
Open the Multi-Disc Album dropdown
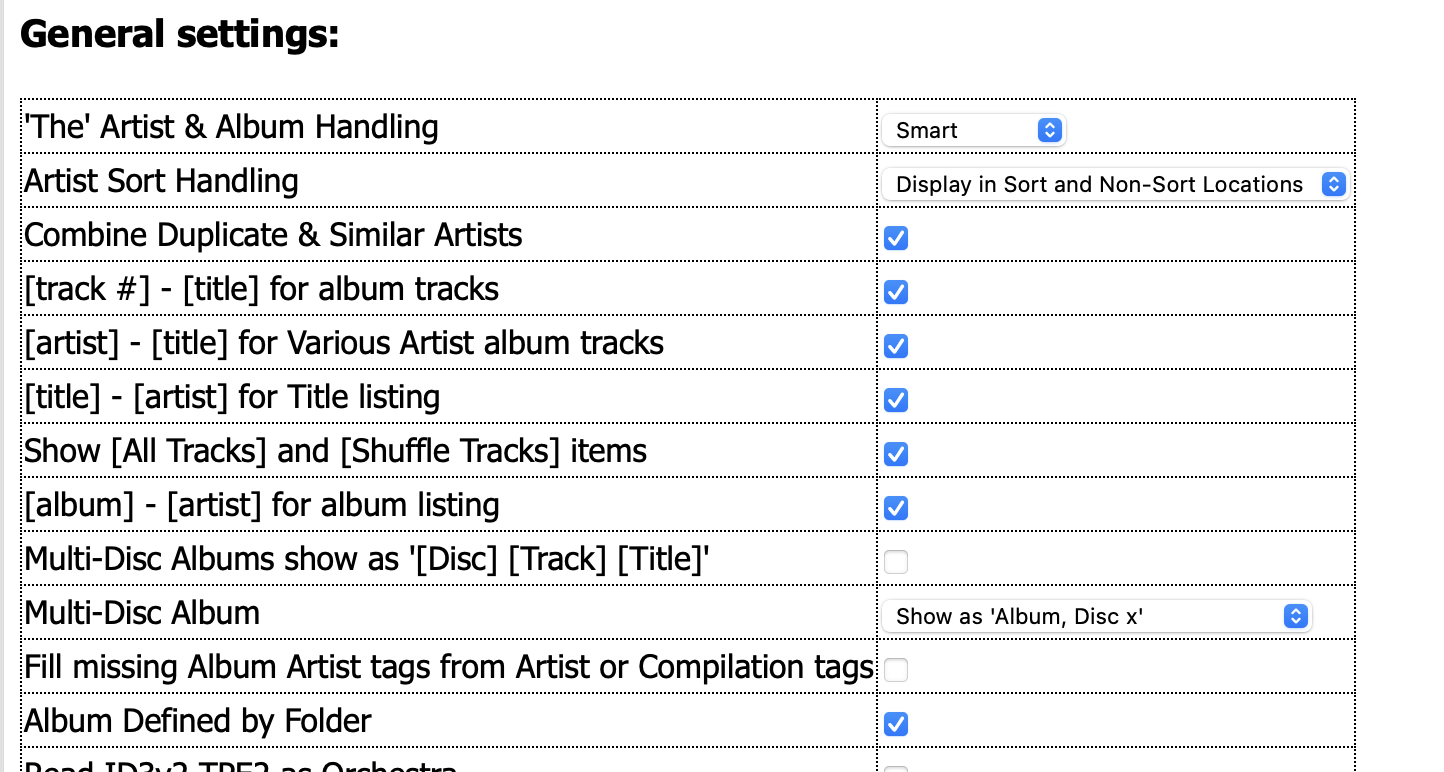(x=1095, y=616)
